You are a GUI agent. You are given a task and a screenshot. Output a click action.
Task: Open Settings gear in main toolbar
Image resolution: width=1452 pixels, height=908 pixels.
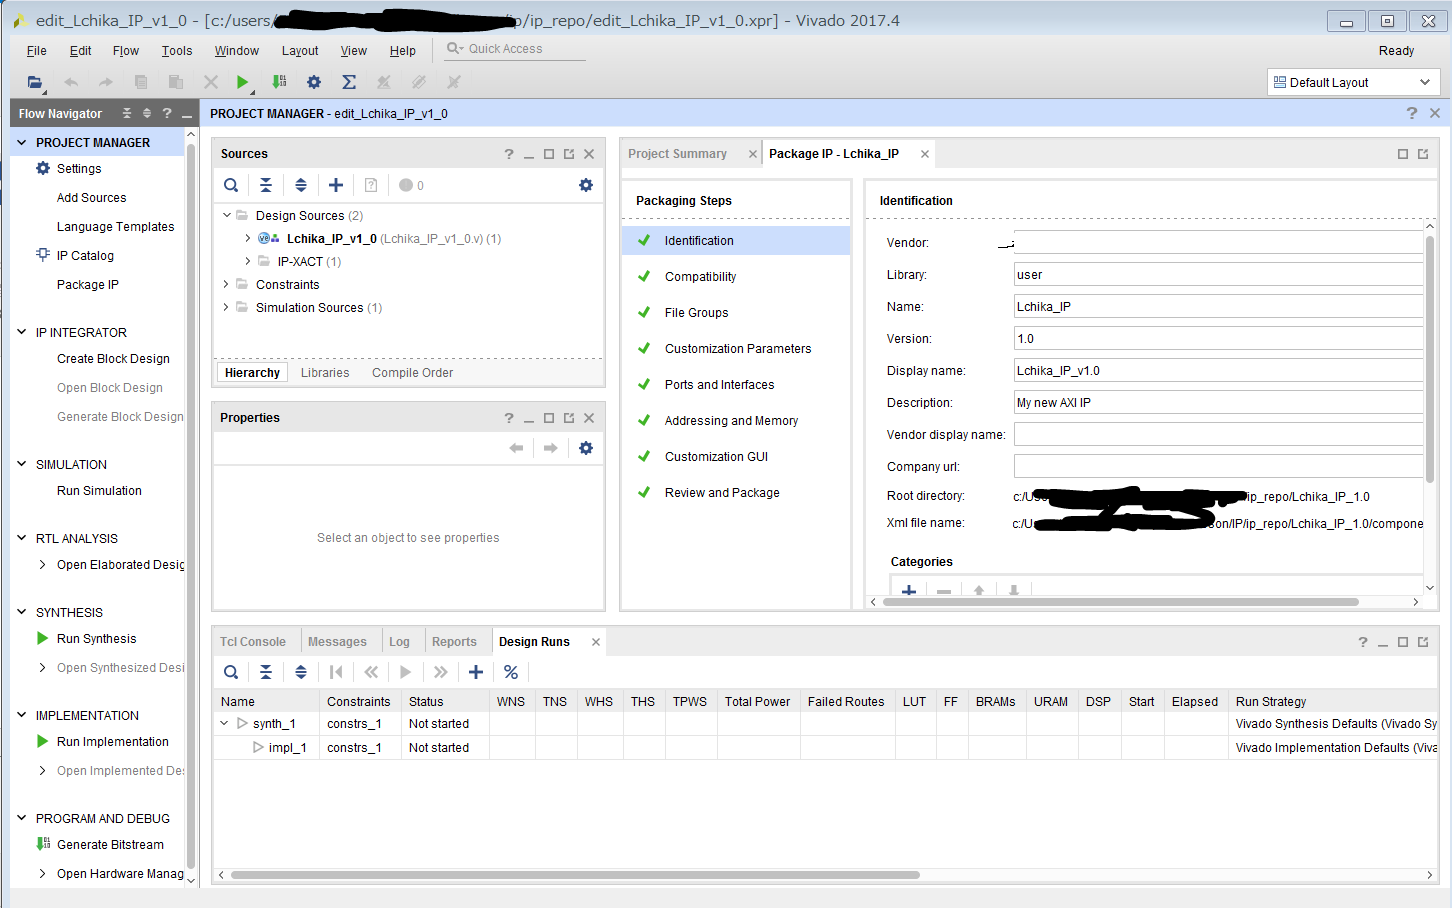tap(314, 82)
